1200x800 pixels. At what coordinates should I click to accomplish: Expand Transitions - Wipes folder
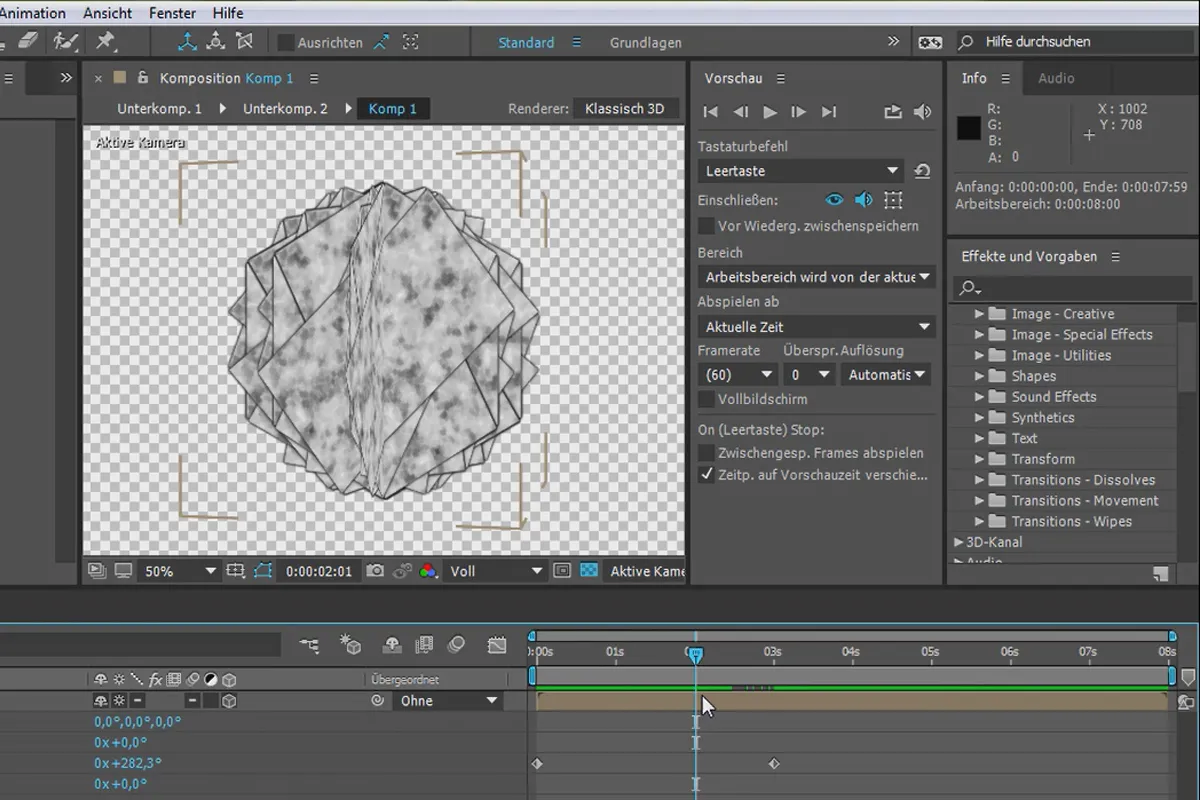[980, 522]
